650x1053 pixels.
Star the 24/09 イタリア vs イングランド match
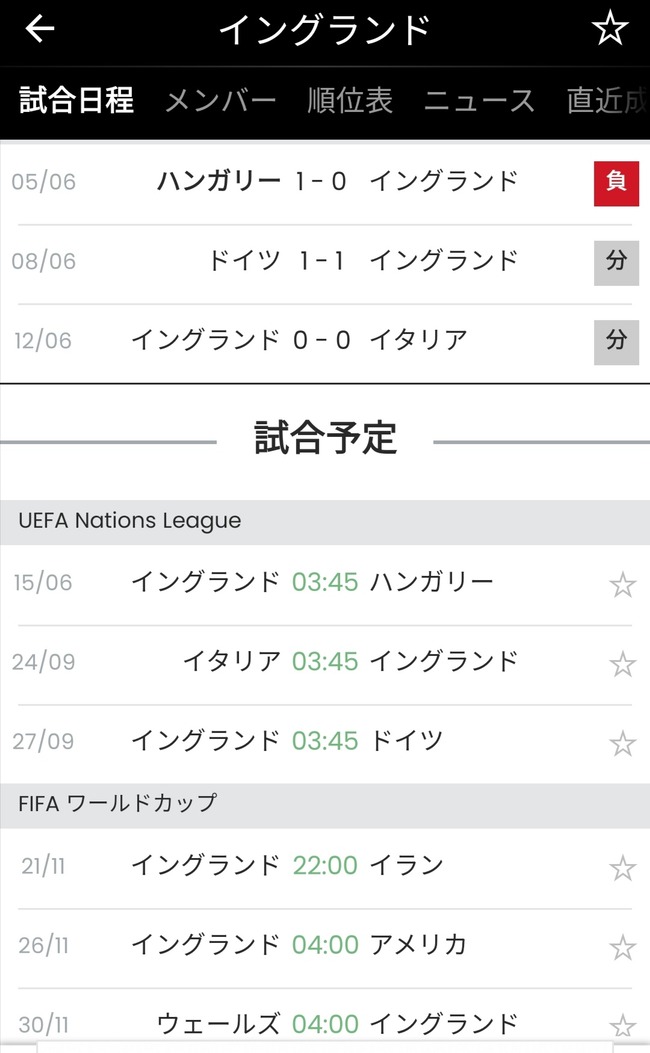[x=622, y=664]
